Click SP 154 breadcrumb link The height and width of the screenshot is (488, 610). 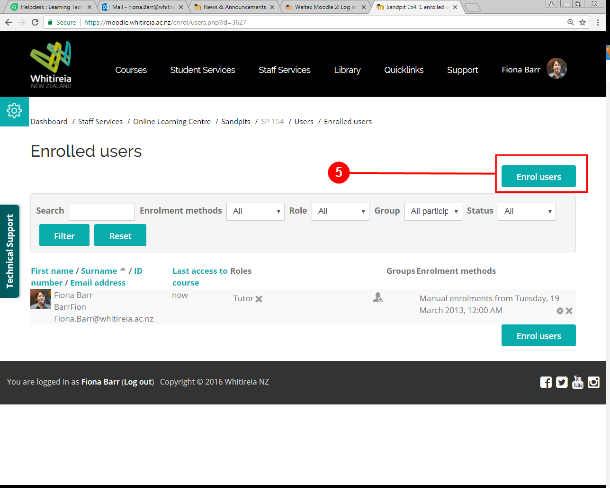coord(272,121)
